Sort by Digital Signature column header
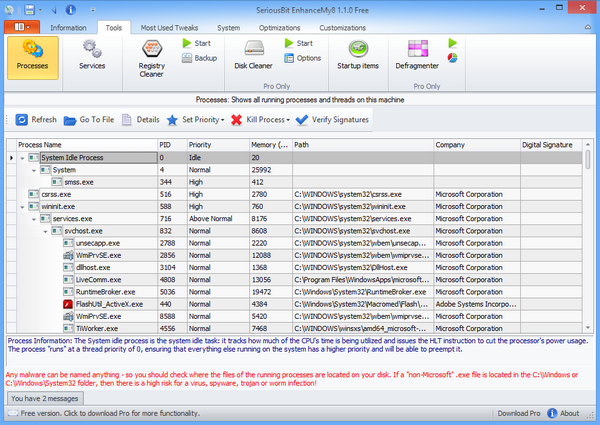The width and height of the screenshot is (600, 425). pyautogui.click(x=551, y=145)
